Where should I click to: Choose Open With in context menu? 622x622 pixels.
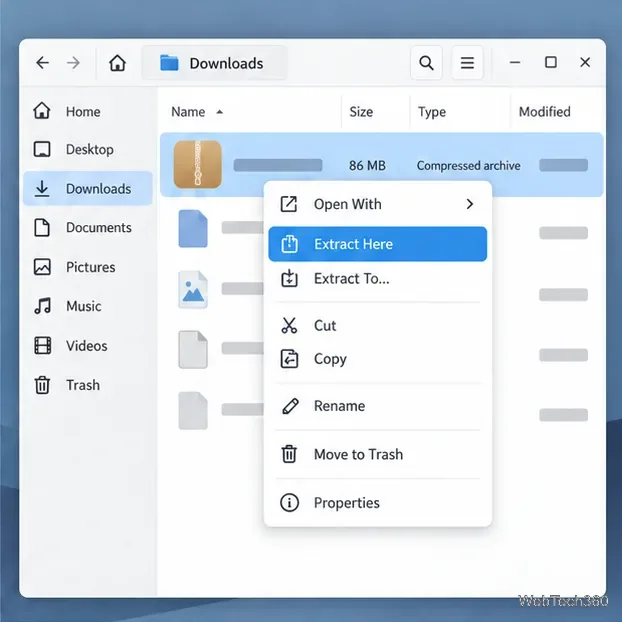point(378,204)
